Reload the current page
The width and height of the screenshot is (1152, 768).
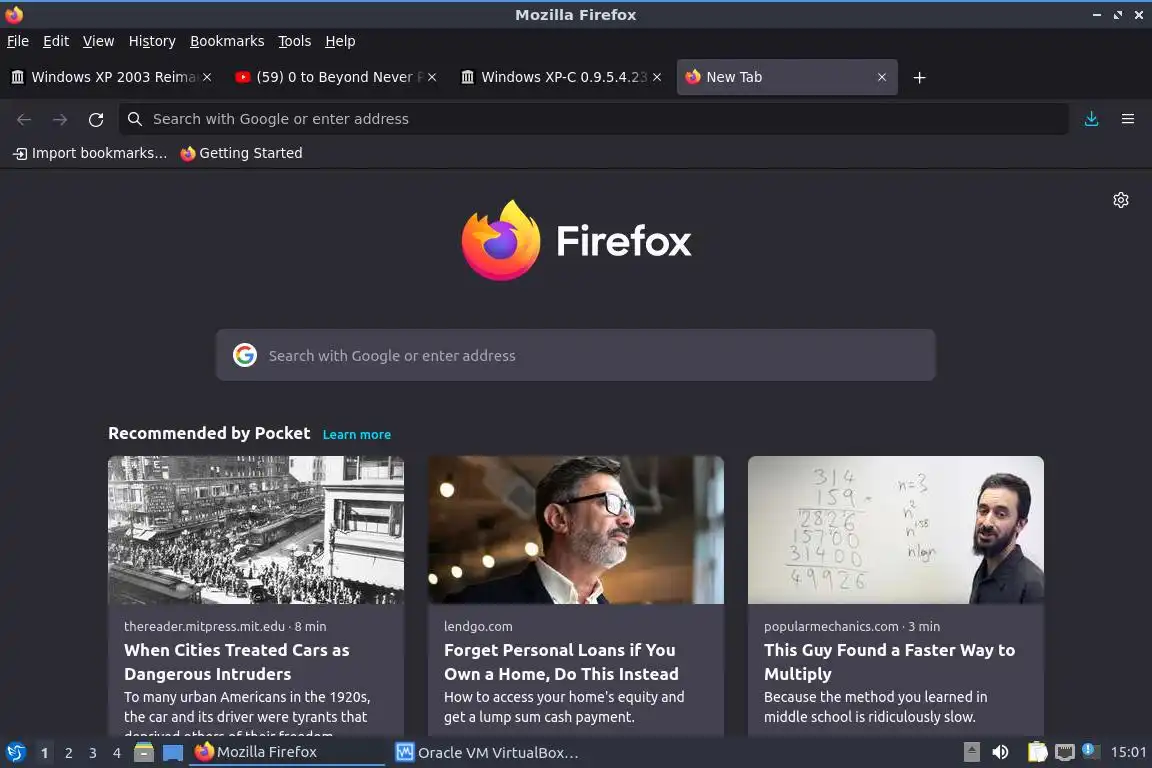click(x=96, y=119)
